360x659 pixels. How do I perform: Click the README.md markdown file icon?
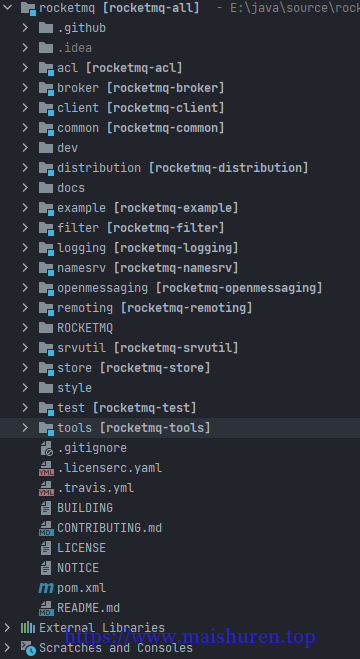click(46, 608)
